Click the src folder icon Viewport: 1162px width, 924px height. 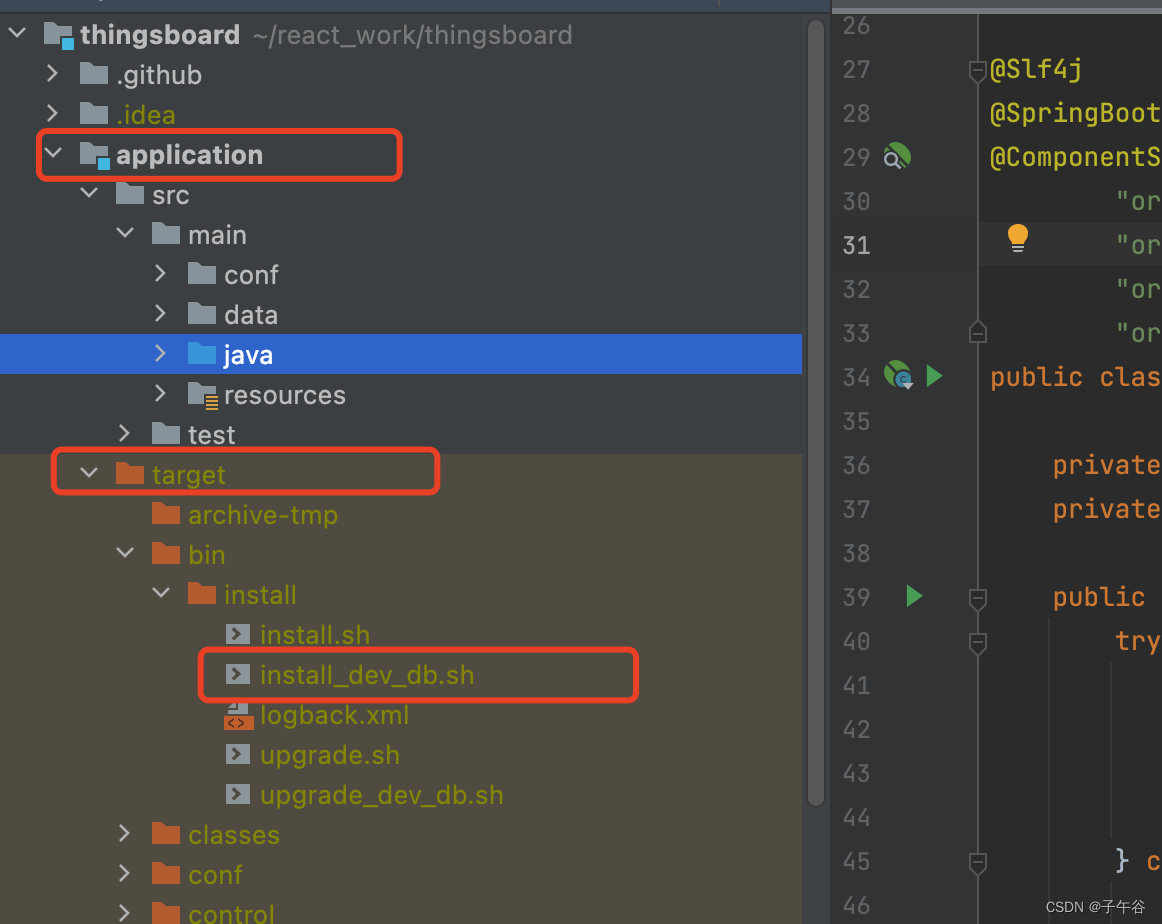[x=130, y=193]
